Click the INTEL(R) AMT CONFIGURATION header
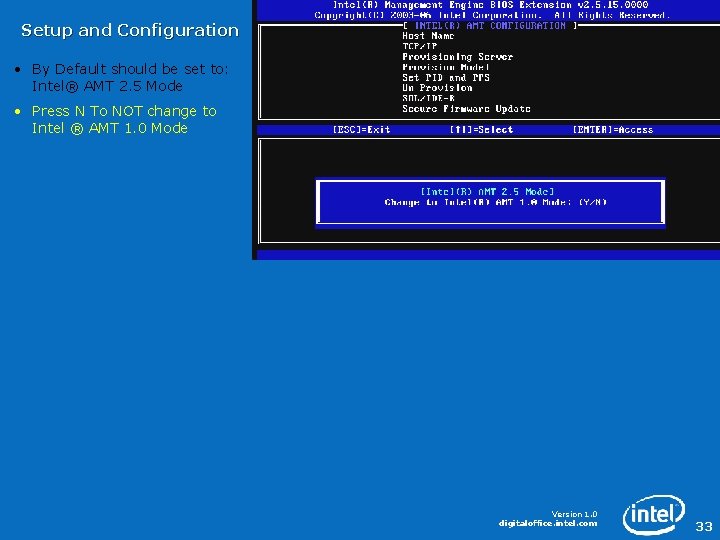The height and width of the screenshot is (540, 720). [x=490, y=26]
